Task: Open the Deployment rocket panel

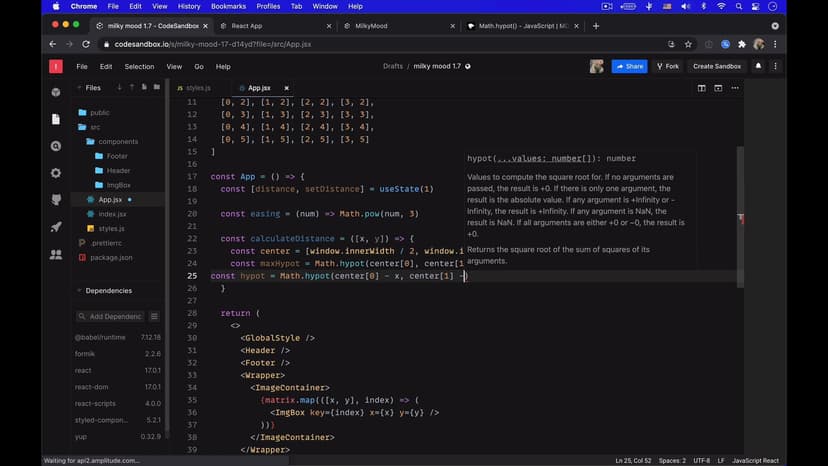Action: pyautogui.click(x=56, y=227)
